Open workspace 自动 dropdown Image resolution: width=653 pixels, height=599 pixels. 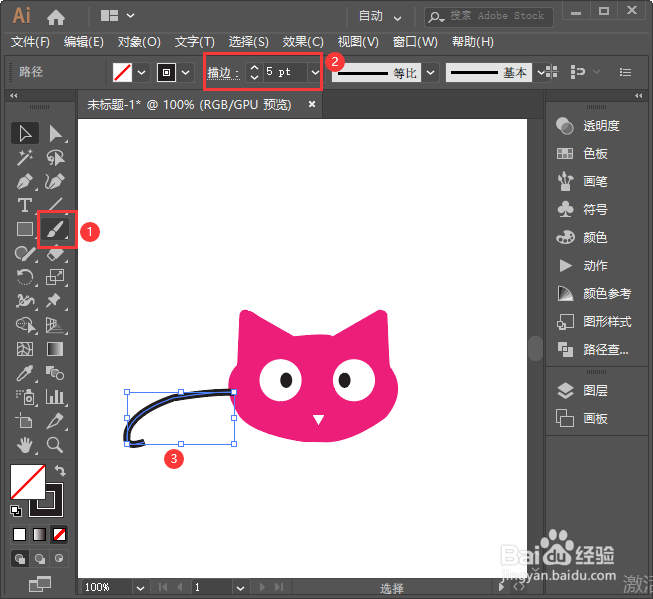(x=380, y=17)
